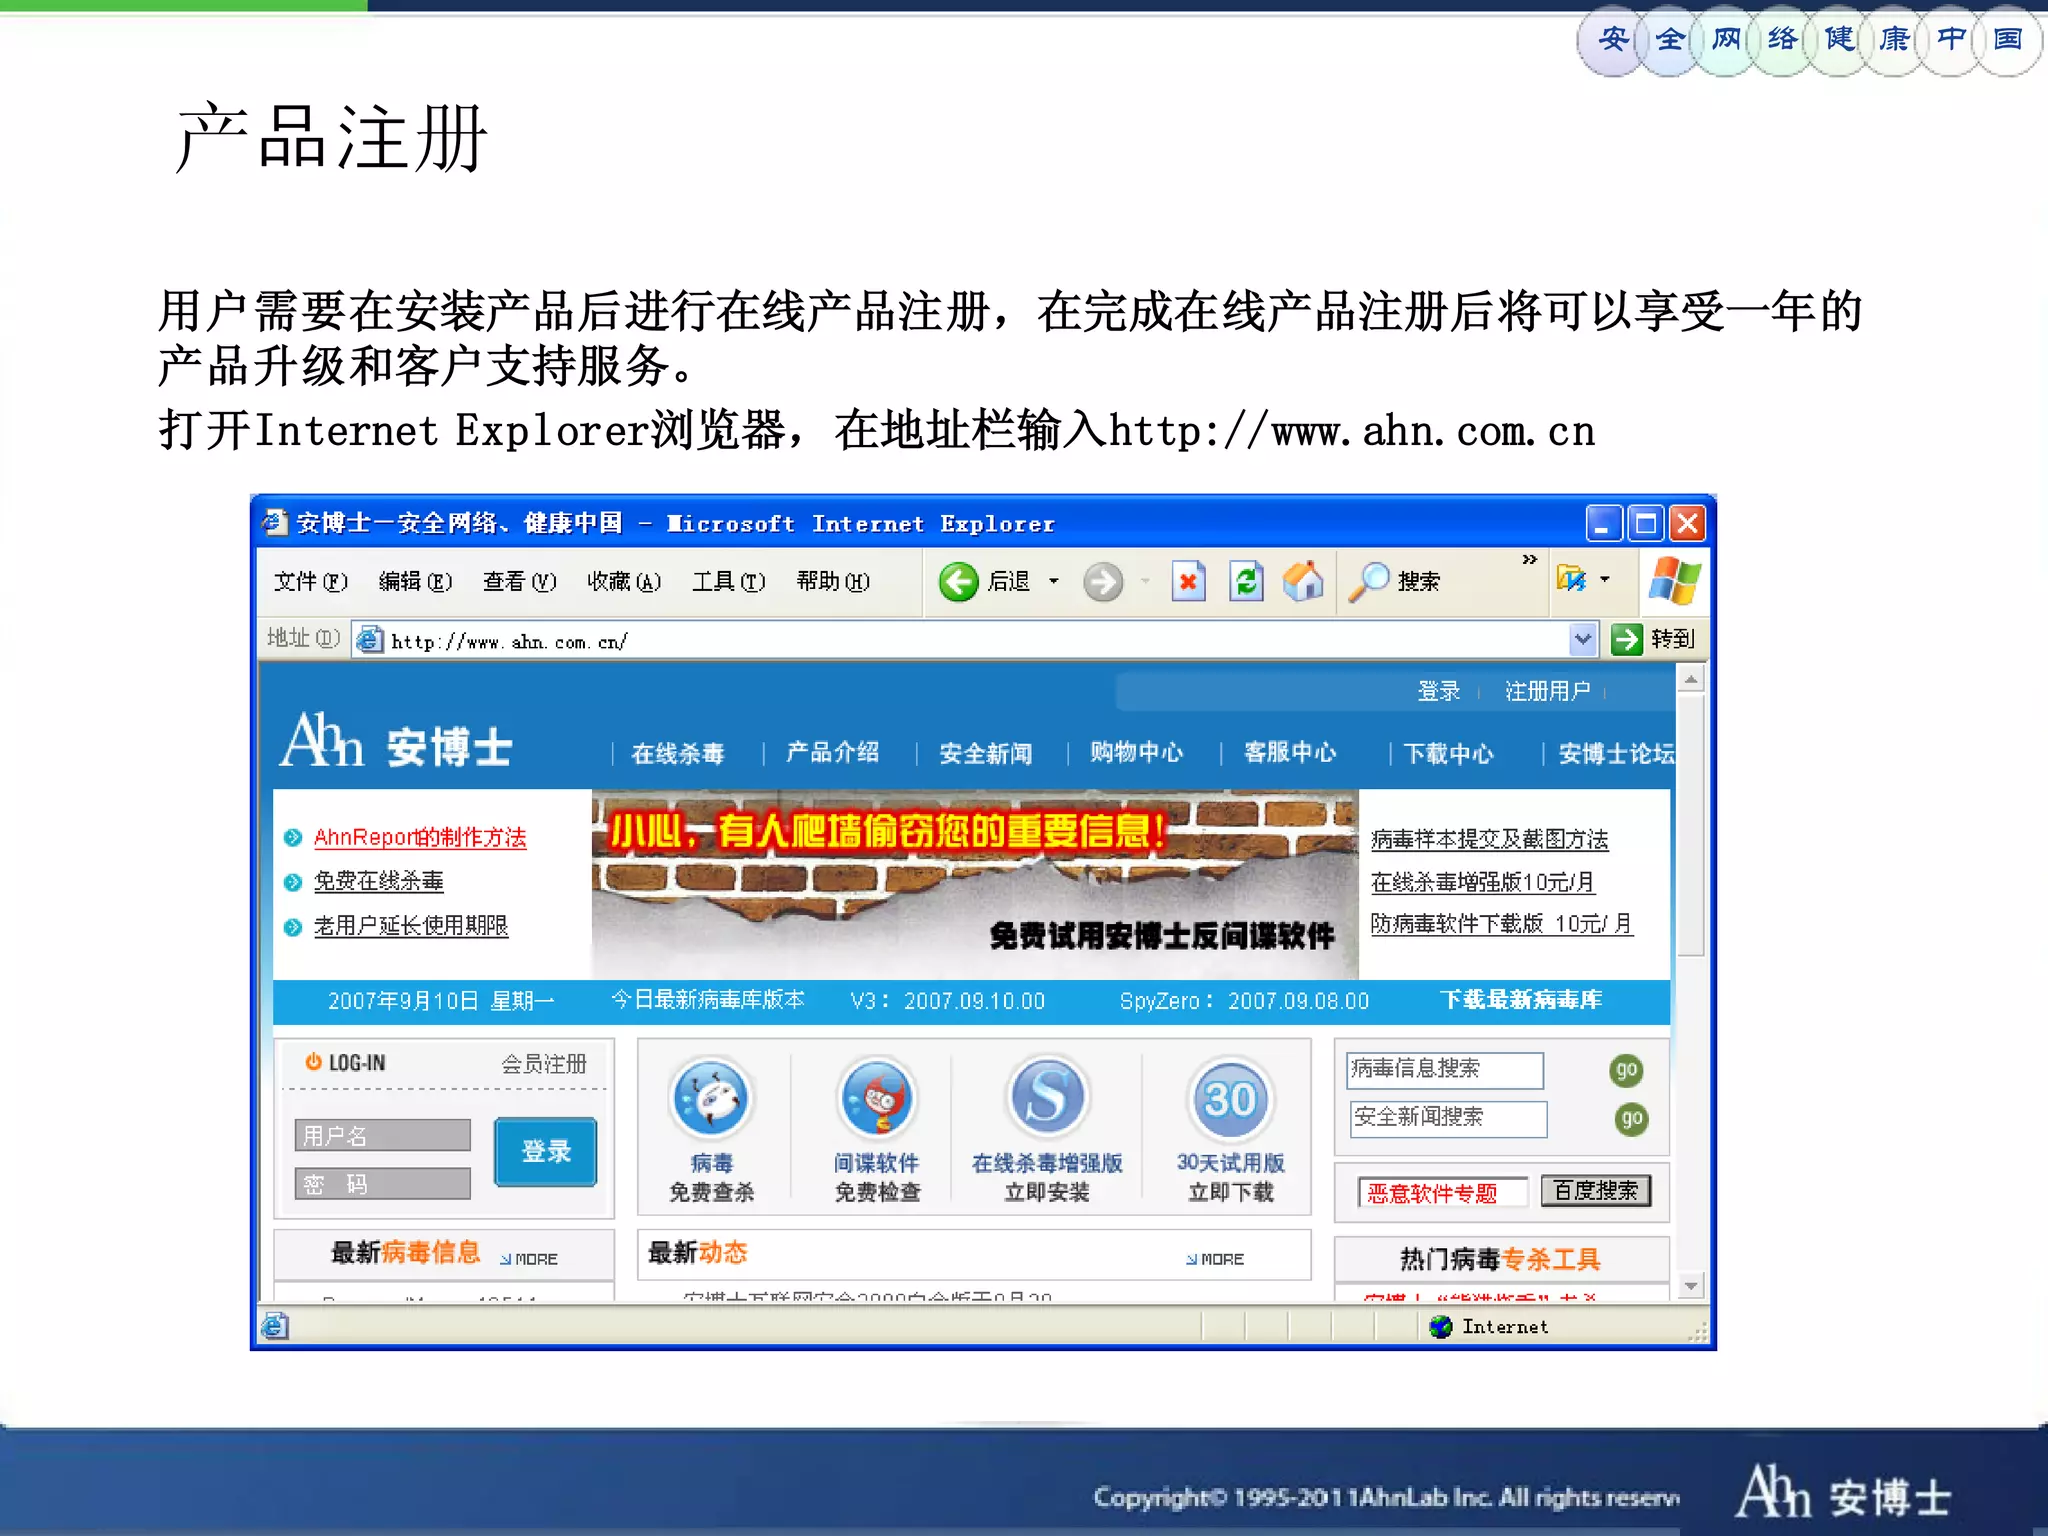Screen dimensions: 2048x1536
Task: Focus the 密码 password field
Action: [383, 1184]
